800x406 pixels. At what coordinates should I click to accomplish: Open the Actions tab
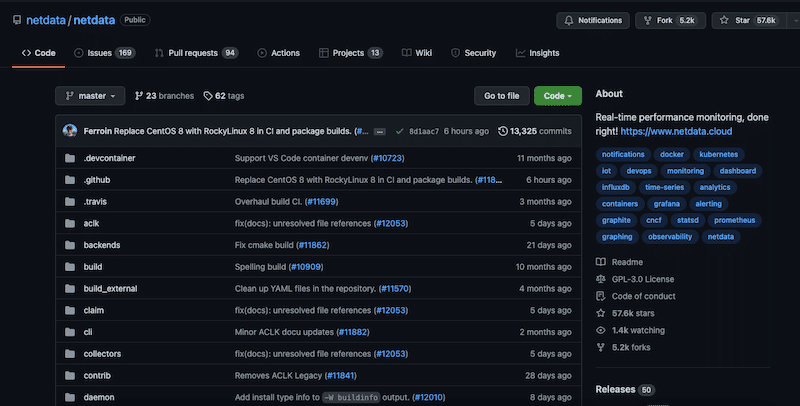[x=279, y=53]
